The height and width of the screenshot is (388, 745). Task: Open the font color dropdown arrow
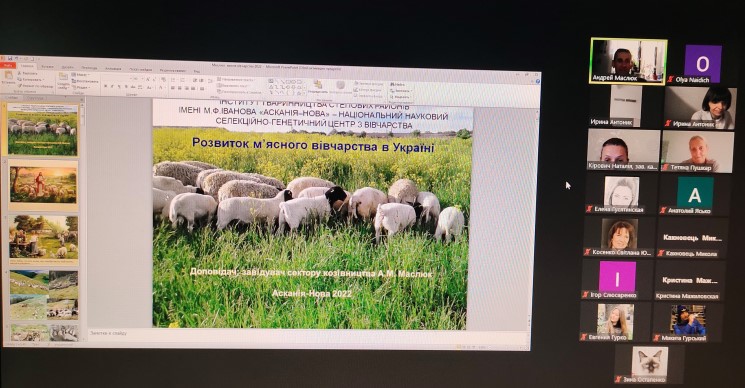(165, 87)
